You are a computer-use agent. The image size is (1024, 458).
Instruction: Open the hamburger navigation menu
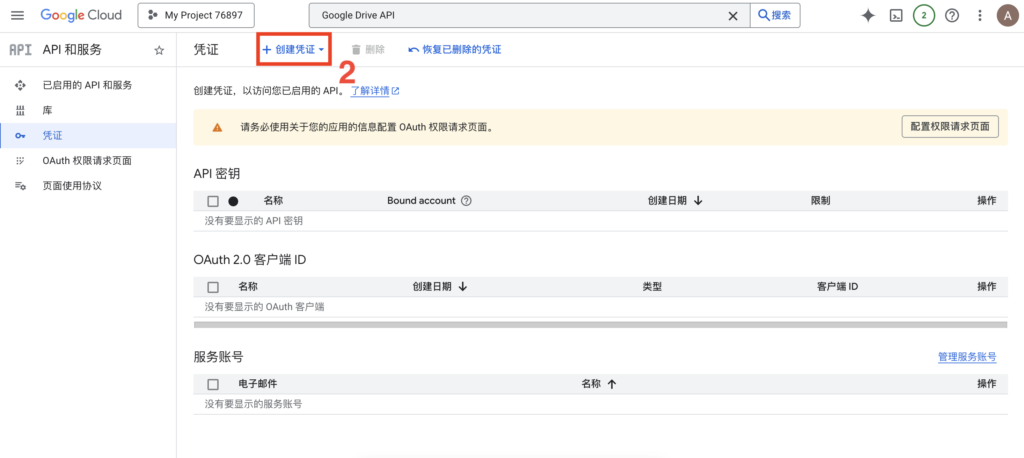point(17,15)
